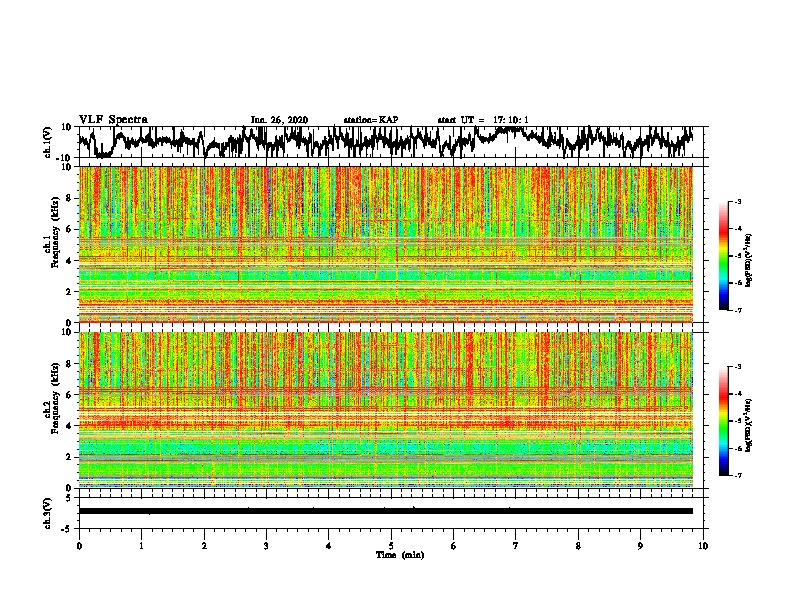Click the ch.1 spectrogram color scale bar
The image size is (792, 612).
pyautogui.click(x=724, y=256)
